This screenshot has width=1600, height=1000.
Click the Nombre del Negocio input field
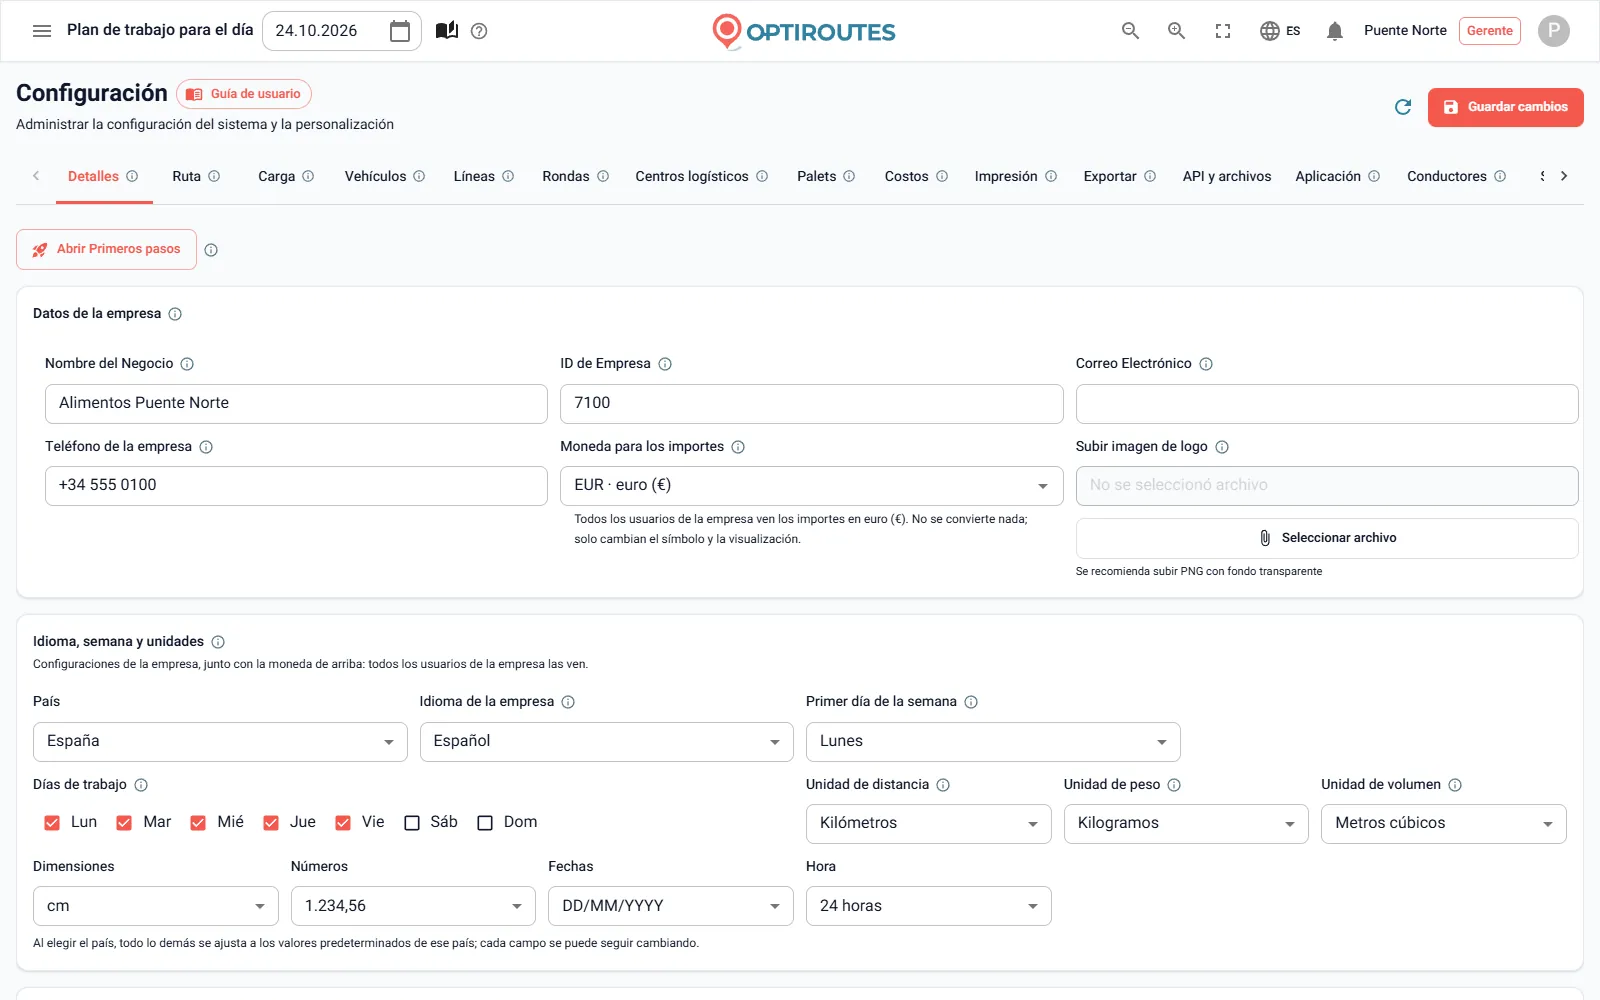point(296,404)
